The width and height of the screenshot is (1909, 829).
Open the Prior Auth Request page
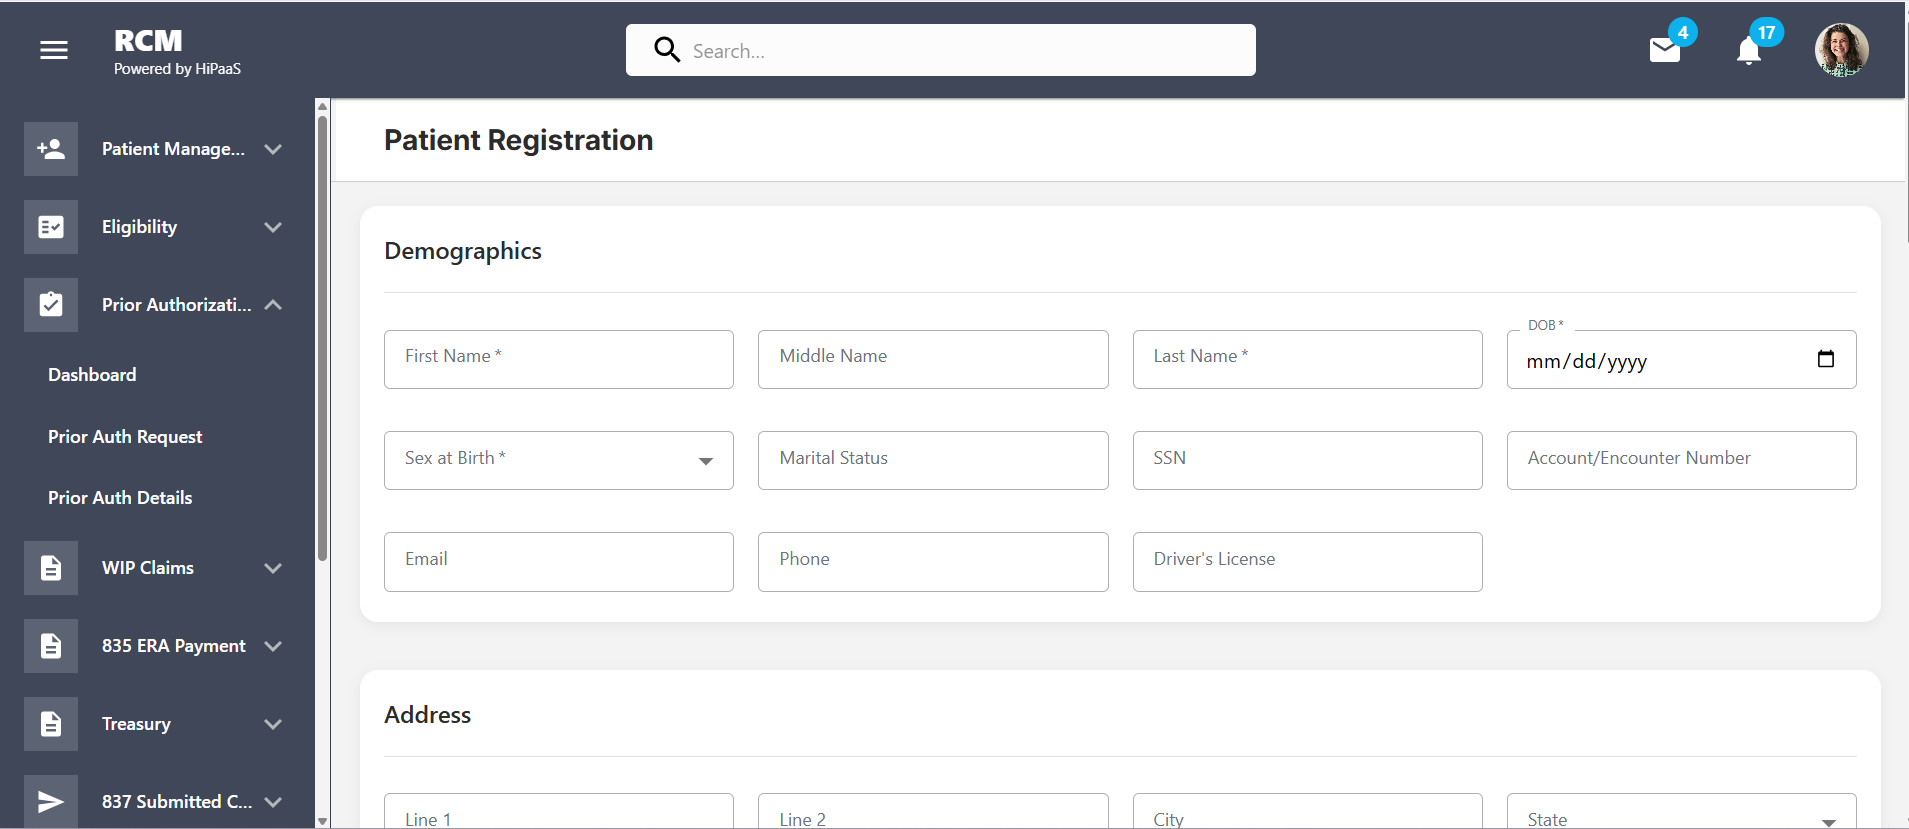click(x=125, y=437)
